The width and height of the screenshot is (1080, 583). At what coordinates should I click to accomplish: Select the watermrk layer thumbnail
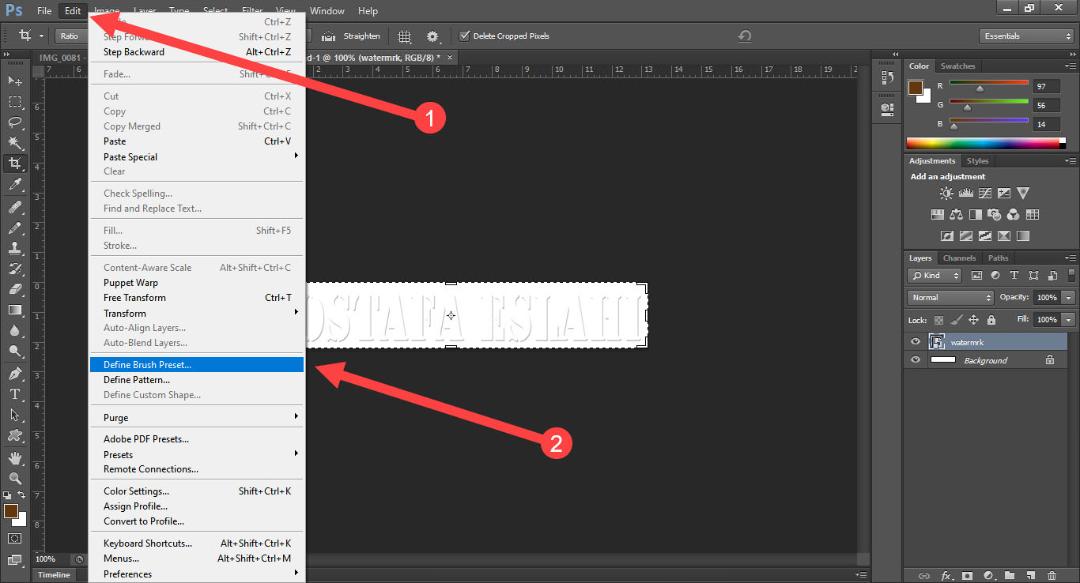[937, 342]
